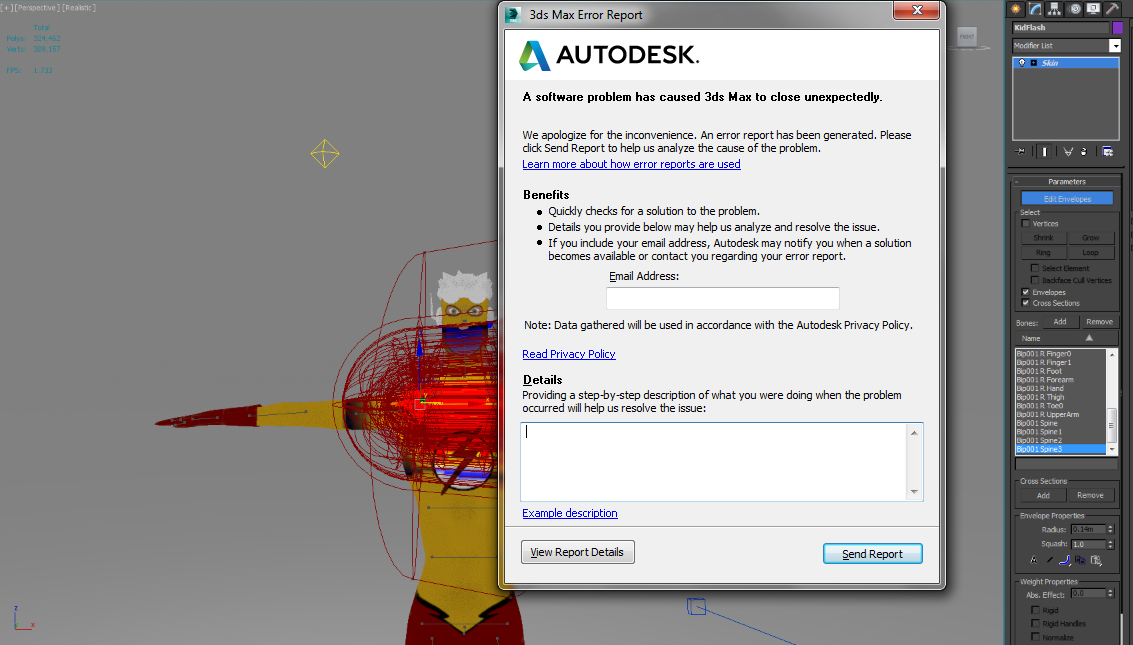Select Bip001 R UpperArm in bone list
The width and height of the screenshot is (1133, 645).
click(1061, 415)
